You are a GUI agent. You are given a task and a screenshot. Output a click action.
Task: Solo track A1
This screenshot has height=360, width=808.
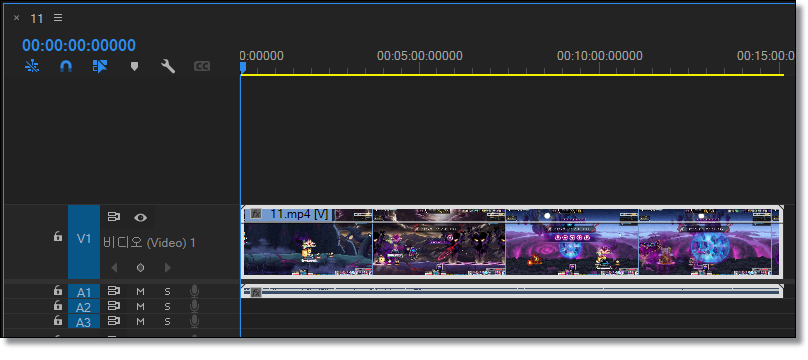coord(167,292)
